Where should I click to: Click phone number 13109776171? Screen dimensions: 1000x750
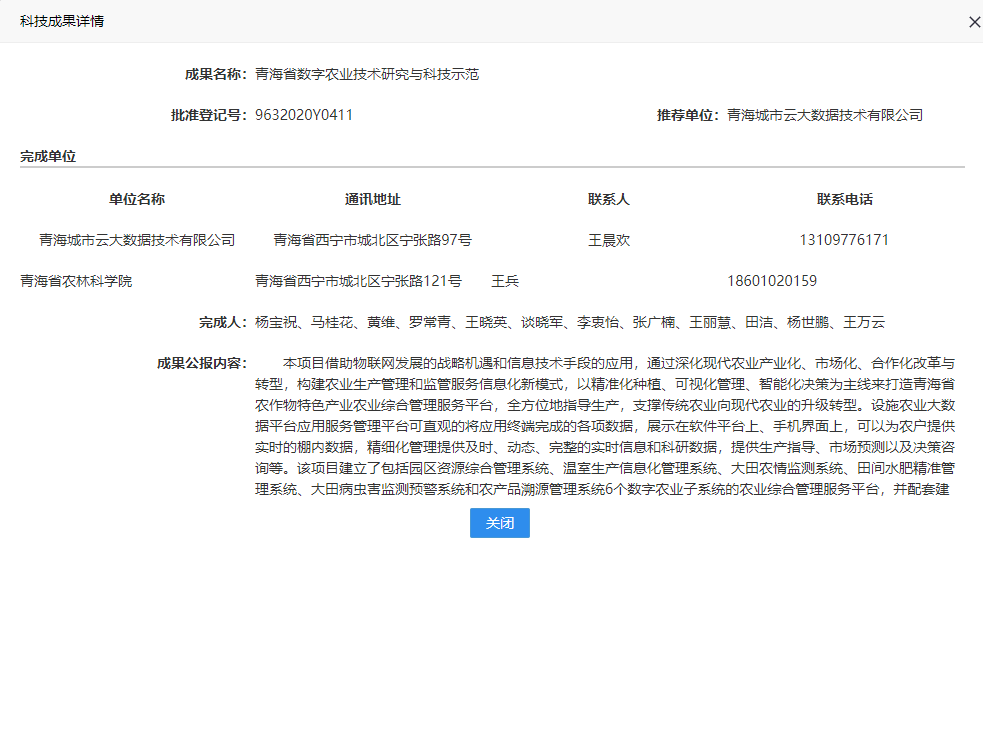click(x=845, y=240)
